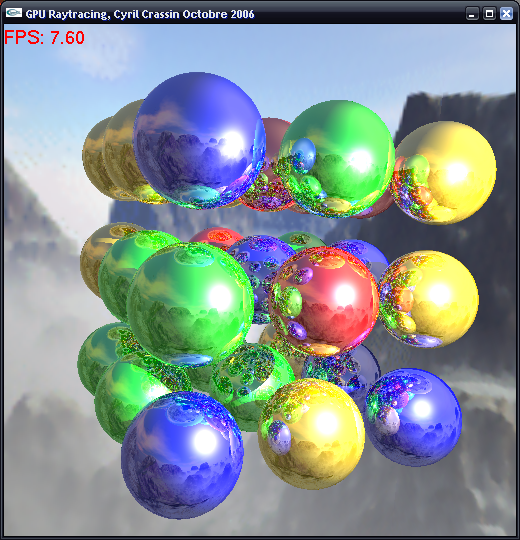Select the blue sphere at bottom right
Viewport: 520px width, 540px height.
[x=413, y=417]
